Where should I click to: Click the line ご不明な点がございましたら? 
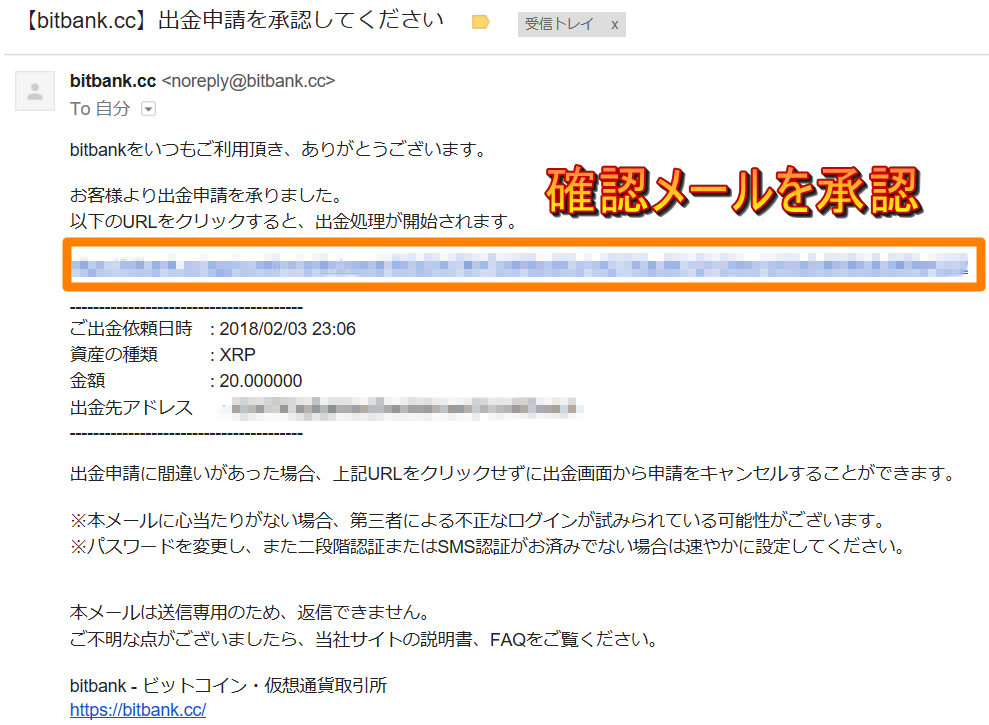[x=365, y=640]
